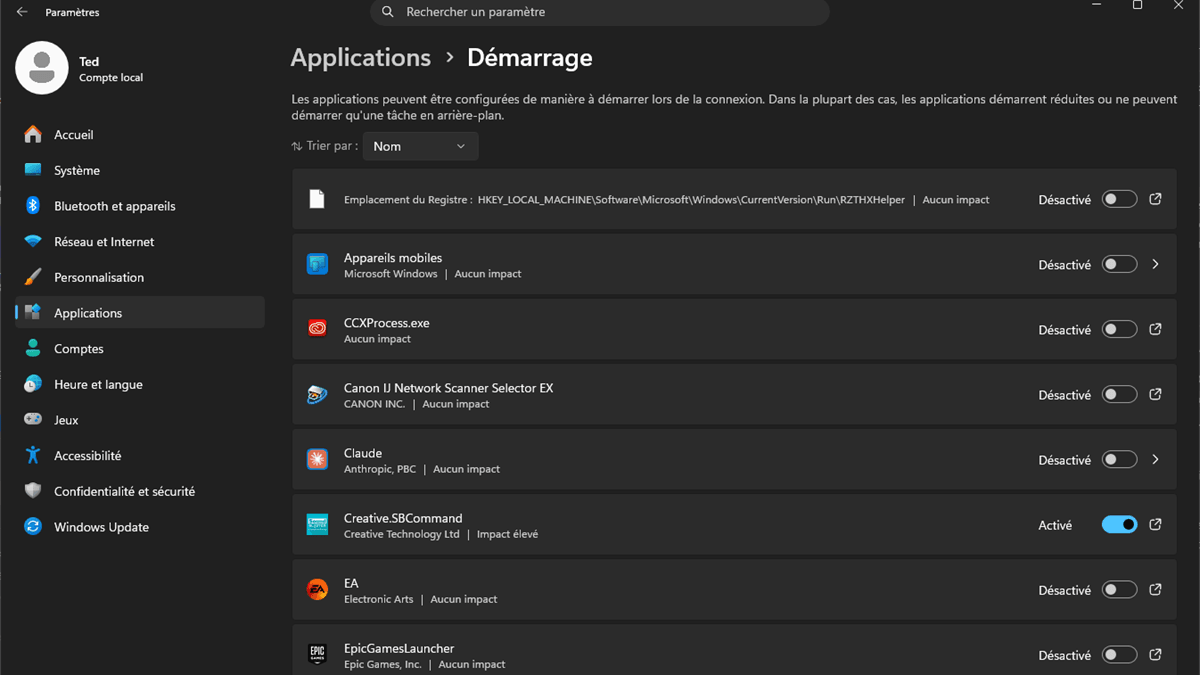The height and width of the screenshot is (675, 1200).
Task: Expand Appareils mobiles settings chevron
Action: (x=1155, y=264)
